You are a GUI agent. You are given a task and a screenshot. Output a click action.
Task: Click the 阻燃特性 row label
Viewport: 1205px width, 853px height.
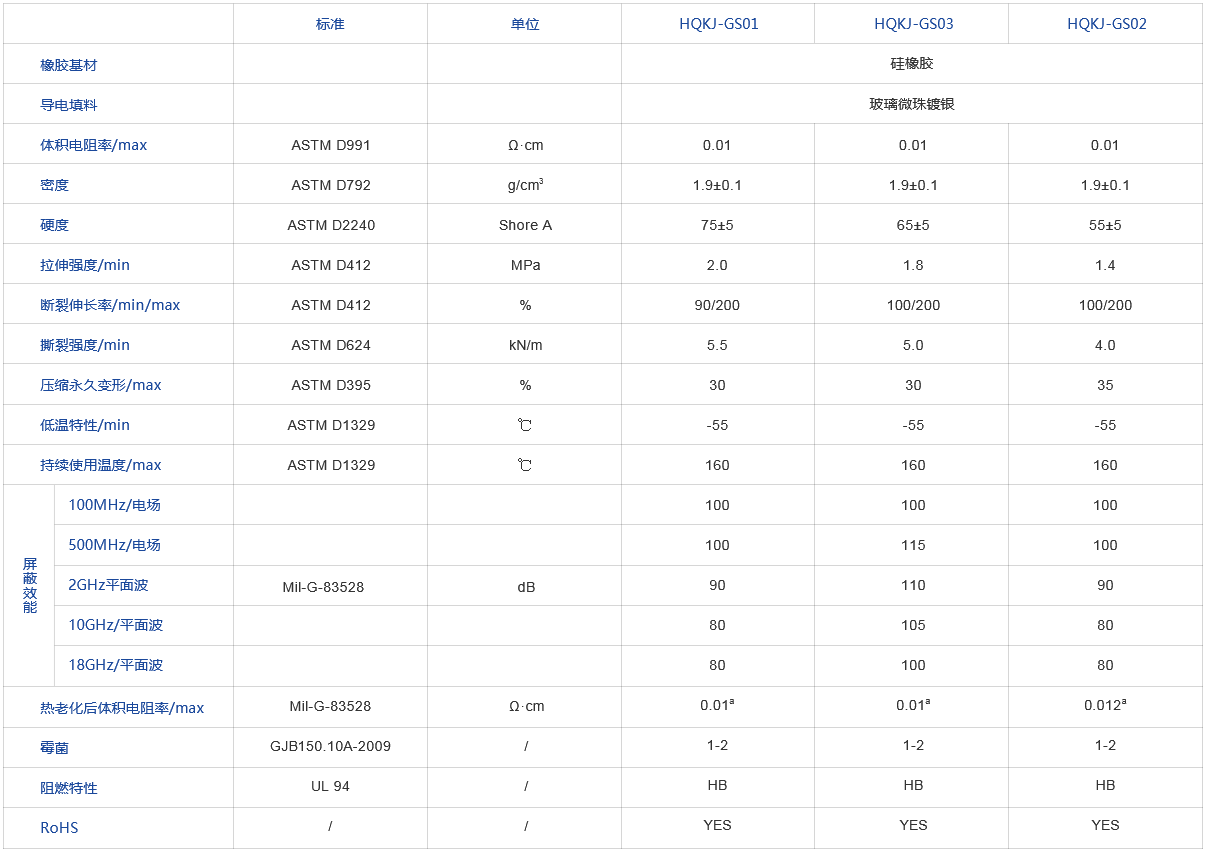tap(69, 788)
